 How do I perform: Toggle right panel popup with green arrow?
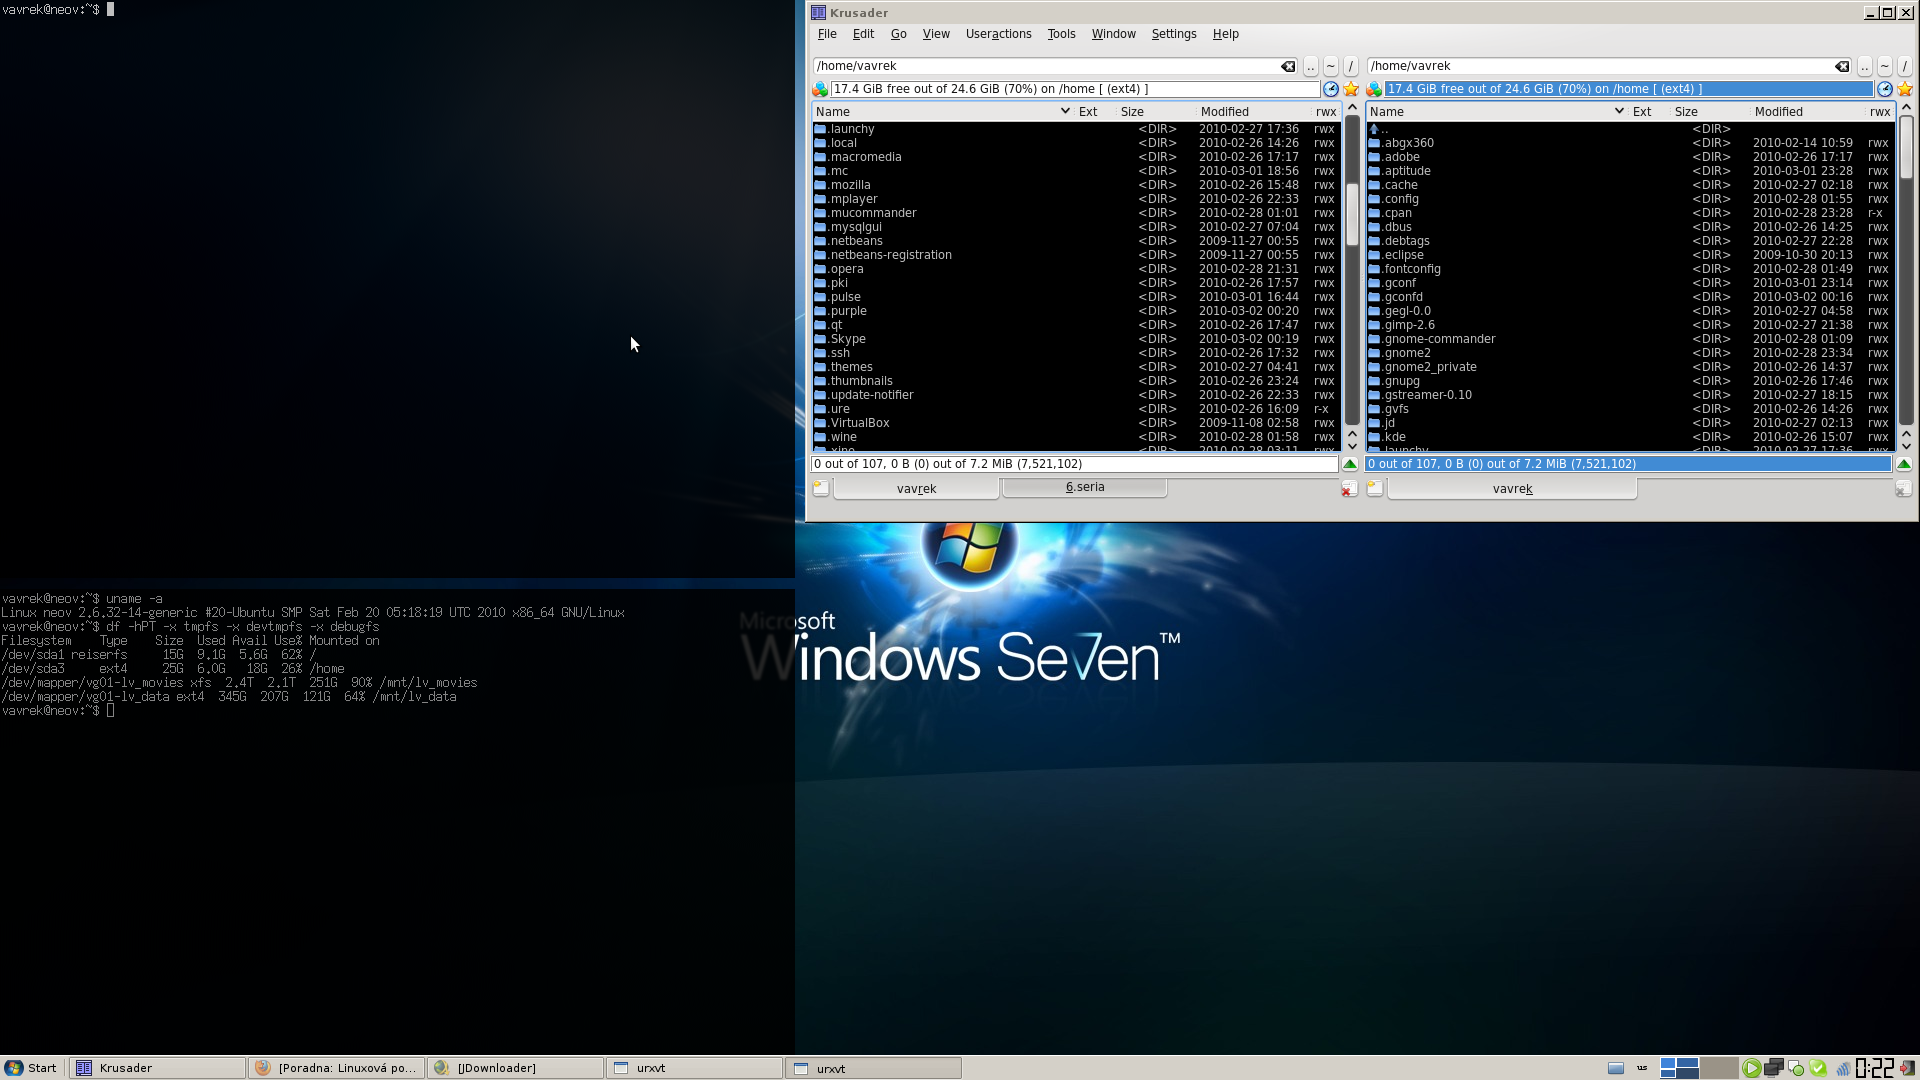pos(1904,464)
